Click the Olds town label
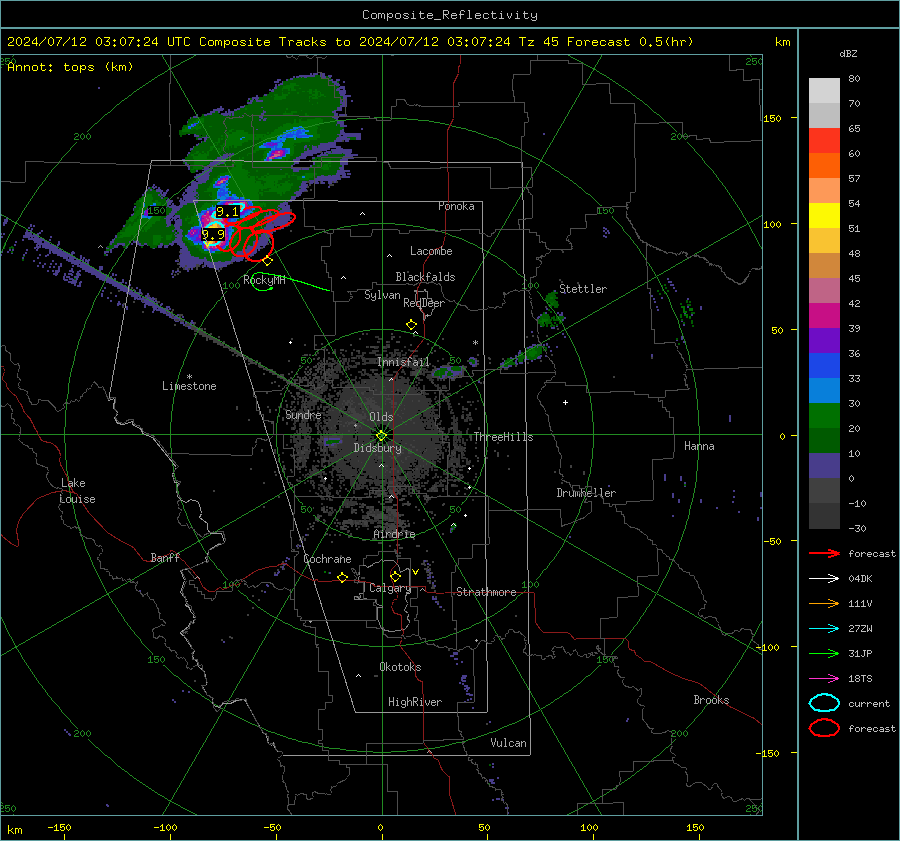Viewport: 900px width, 841px height. point(381,417)
